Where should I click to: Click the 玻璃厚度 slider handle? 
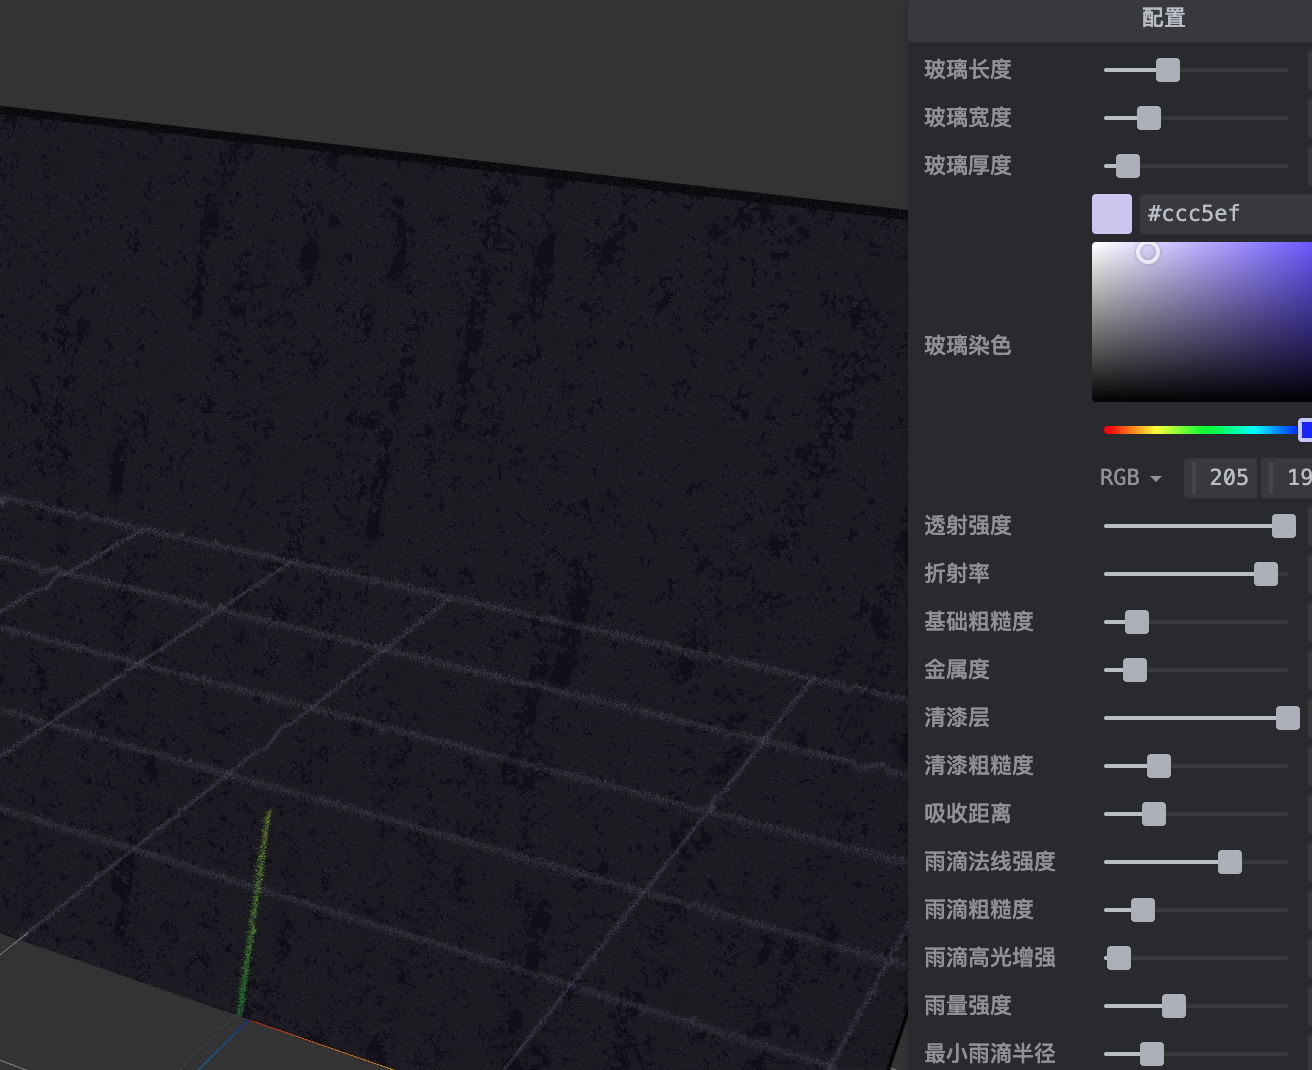click(1127, 166)
